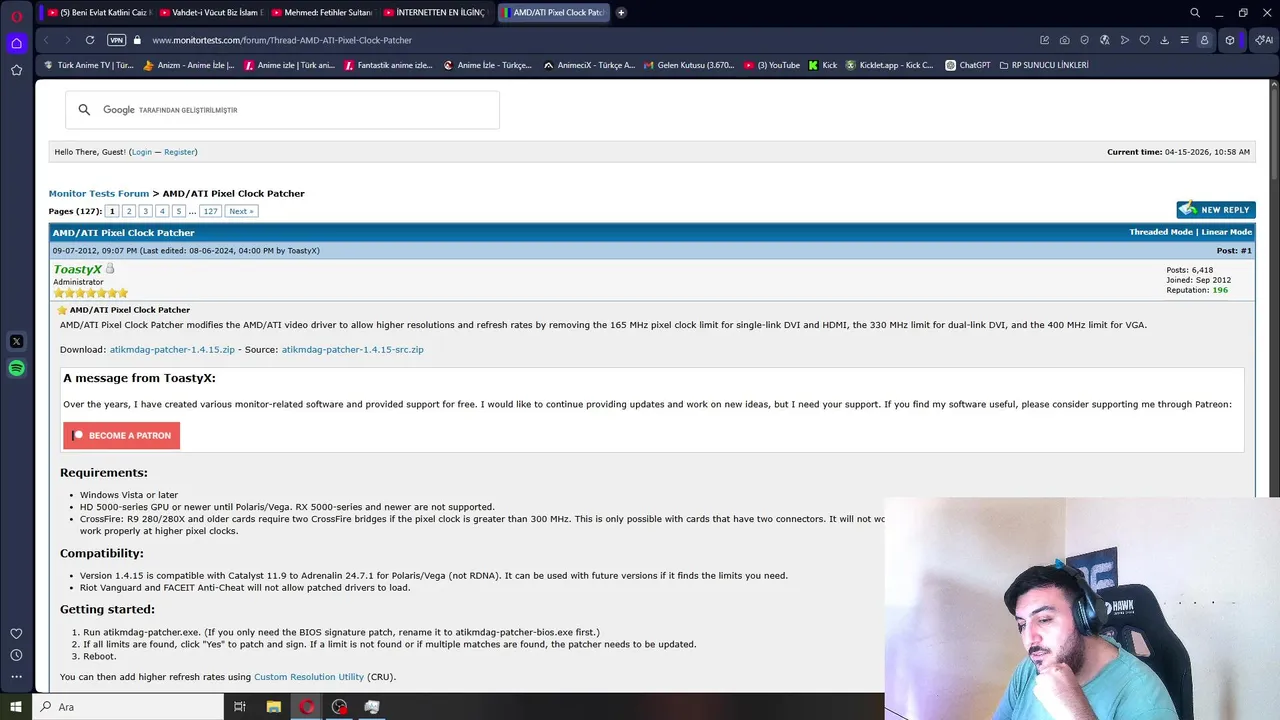Jump to last page 127
Viewport: 1280px width, 720px height.
click(210, 211)
